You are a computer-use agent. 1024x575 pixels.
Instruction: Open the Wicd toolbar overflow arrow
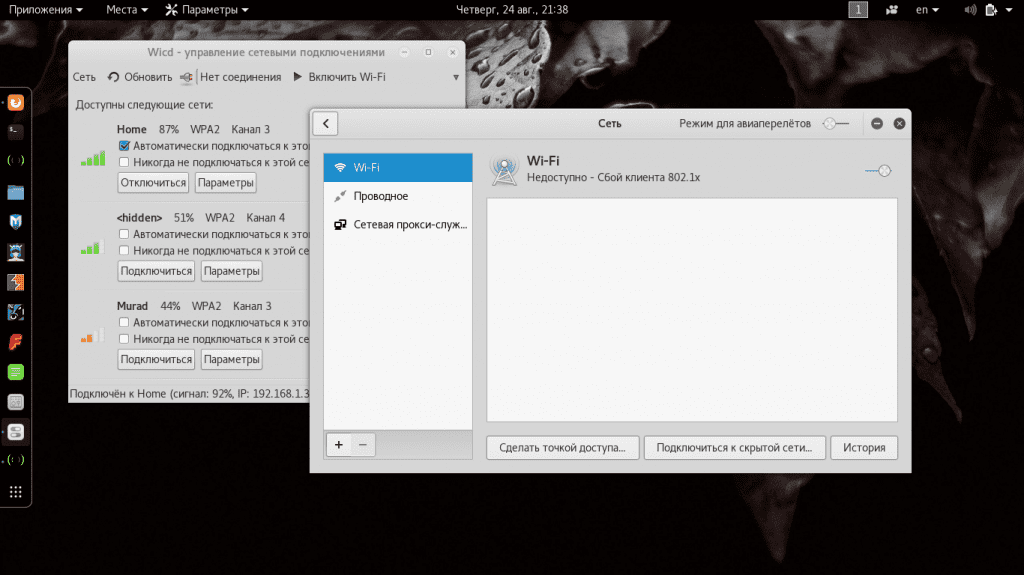[x=456, y=77]
